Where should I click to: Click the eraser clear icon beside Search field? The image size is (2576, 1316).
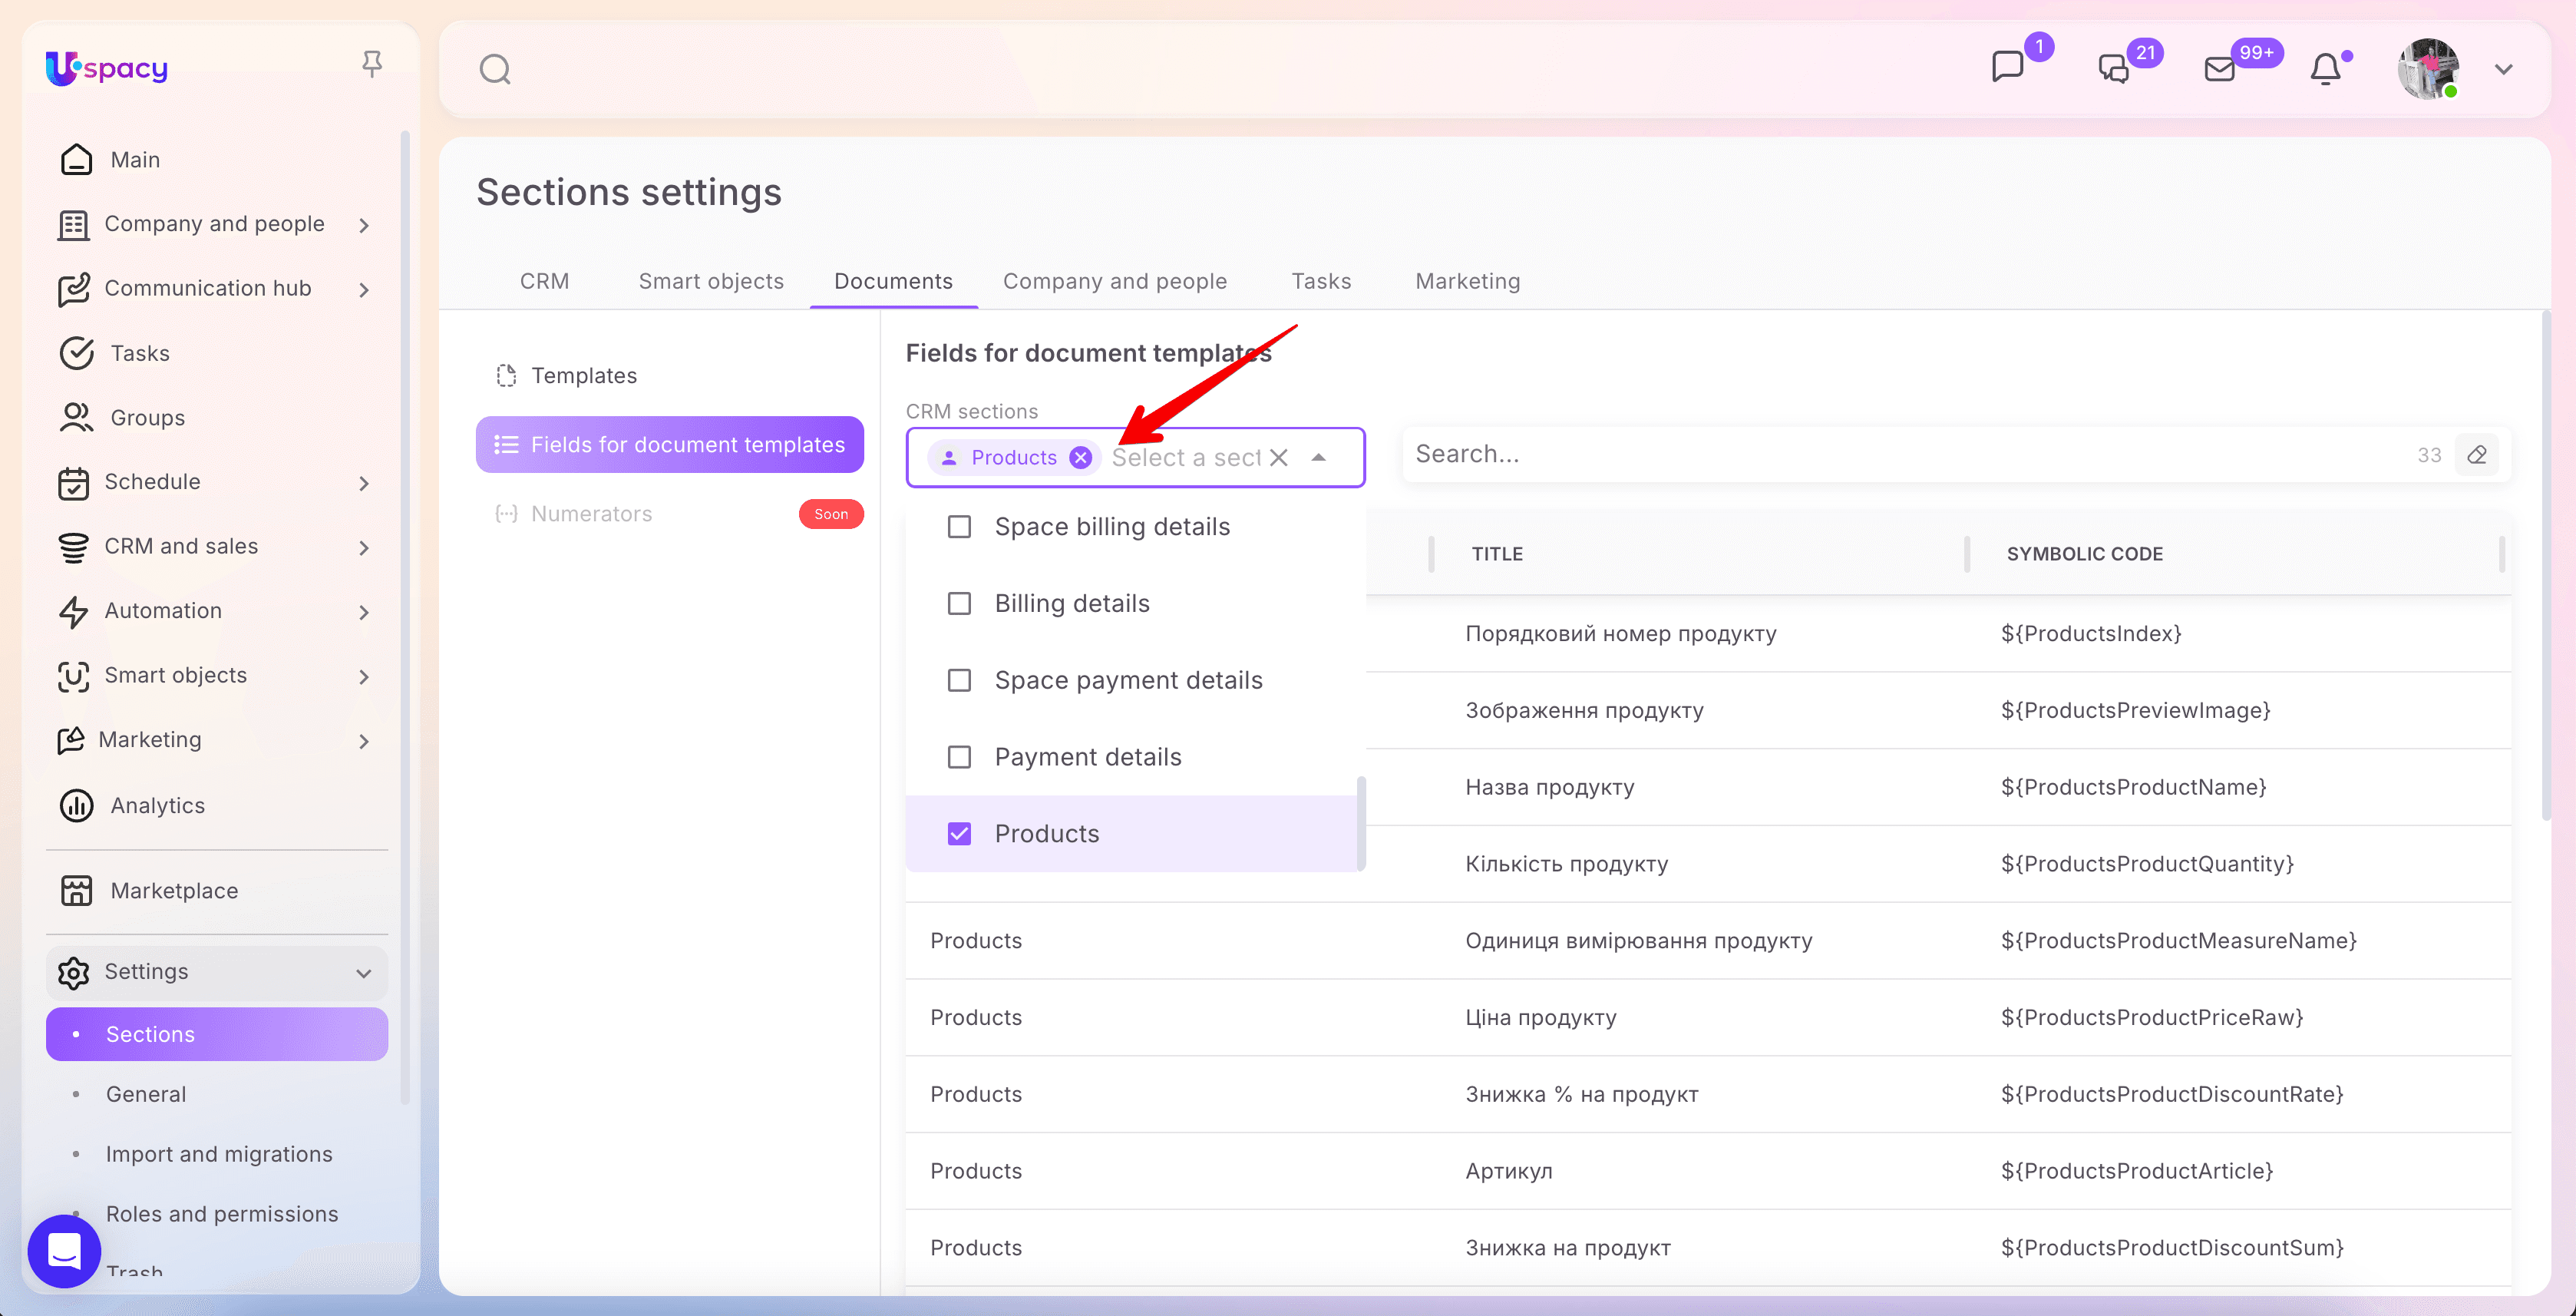click(x=2477, y=455)
